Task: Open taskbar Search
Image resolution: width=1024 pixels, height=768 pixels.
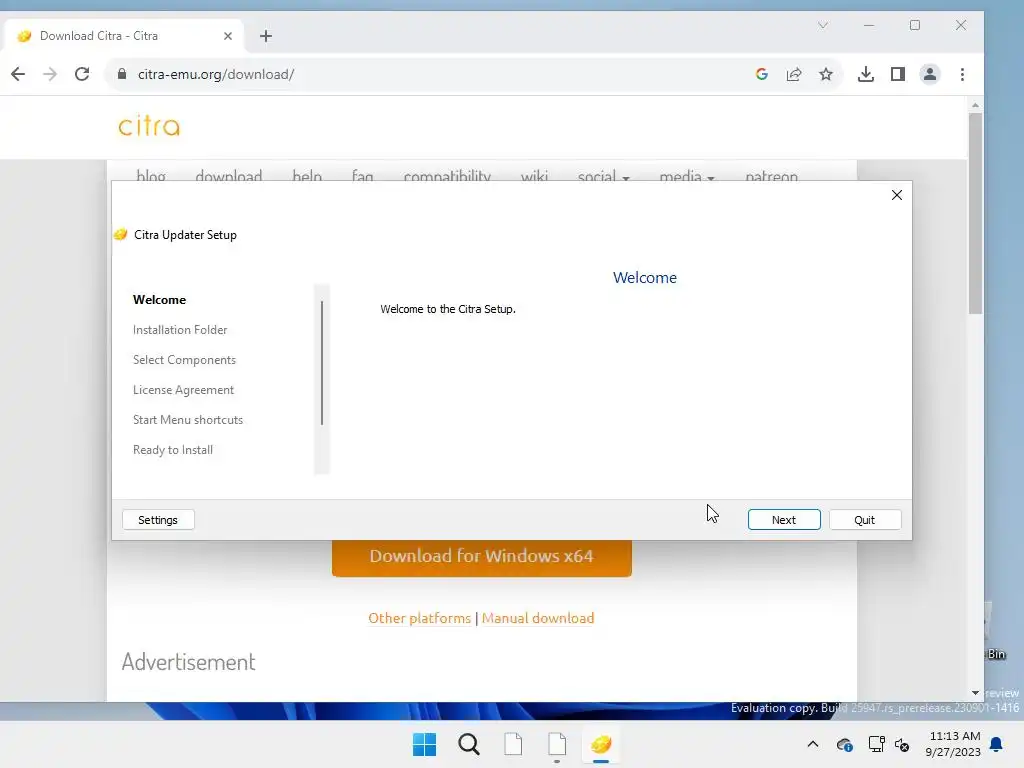Action: tap(469, 744)
